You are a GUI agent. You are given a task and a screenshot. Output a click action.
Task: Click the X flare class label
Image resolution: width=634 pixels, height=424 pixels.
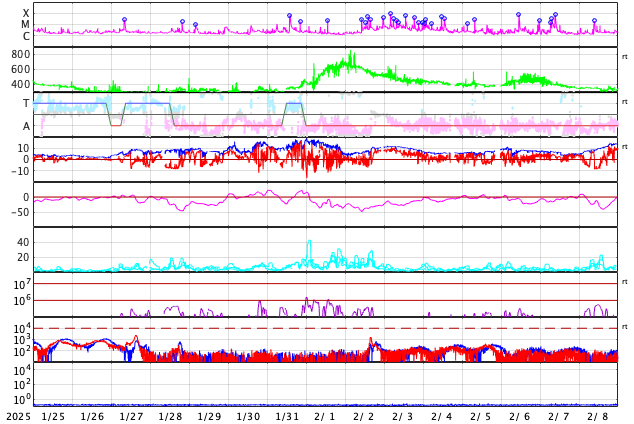click(26, 13)
